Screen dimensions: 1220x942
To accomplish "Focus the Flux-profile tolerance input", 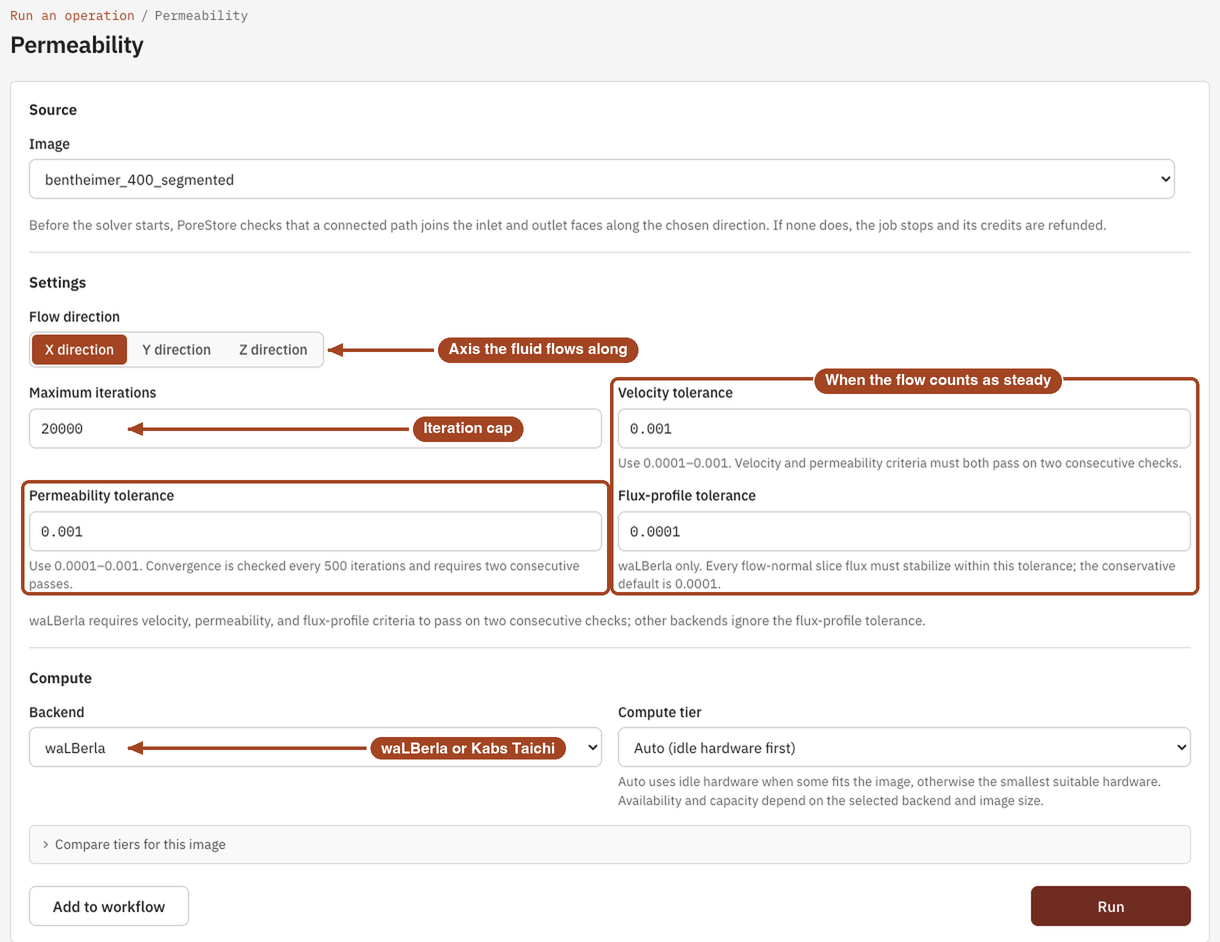I will click(x=904, y=532).
